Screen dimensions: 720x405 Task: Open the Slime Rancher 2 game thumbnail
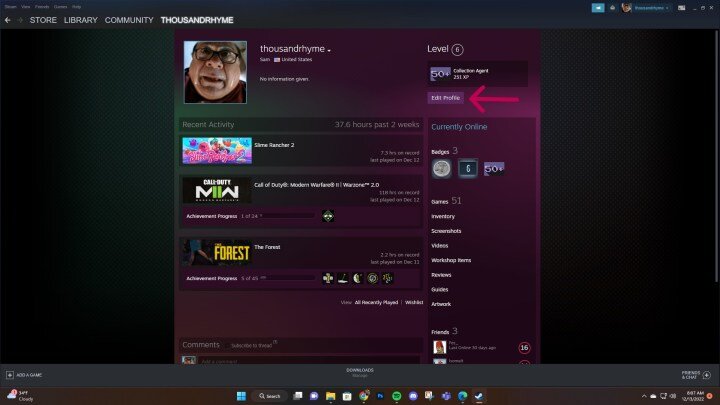217,151
